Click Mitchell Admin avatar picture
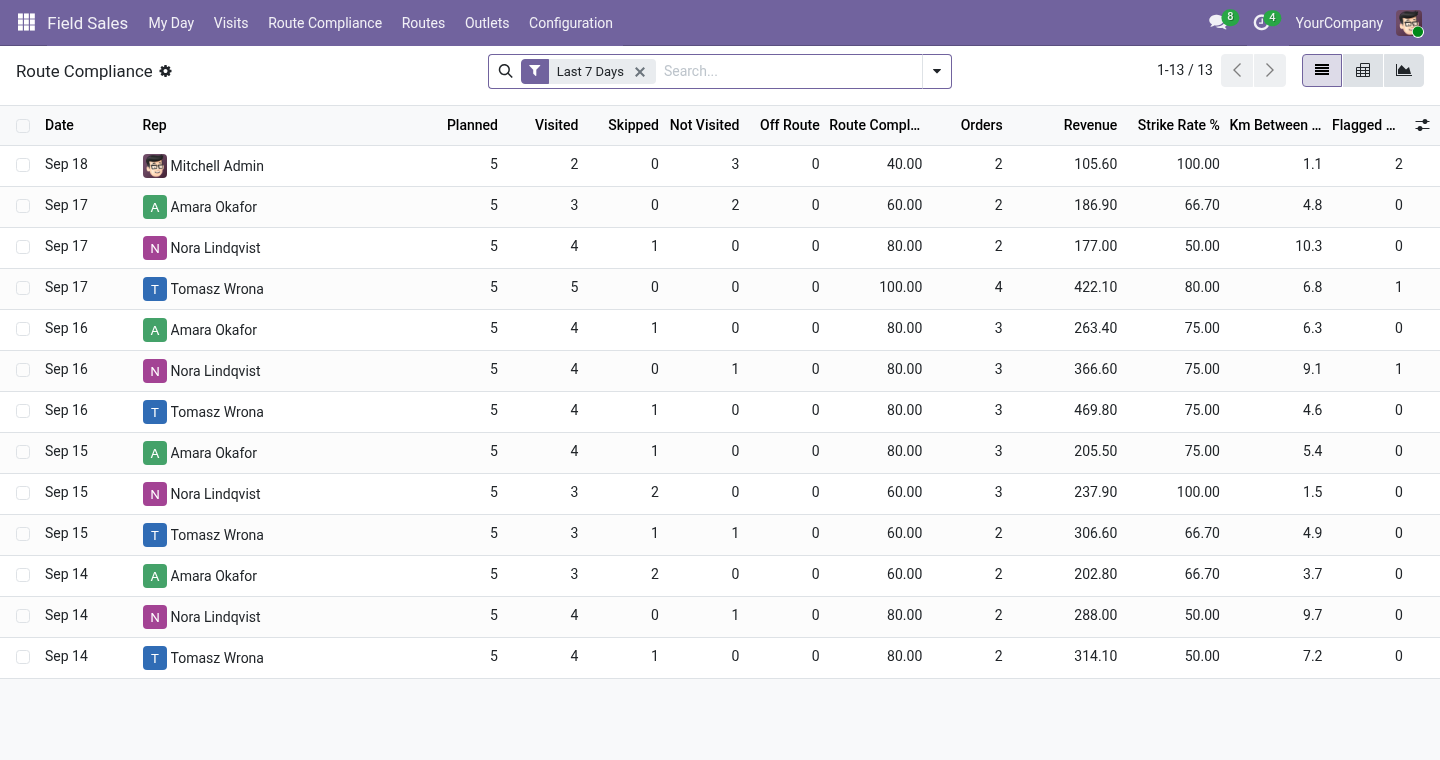Screen dimensions: 1440x760 coord(154,166)
